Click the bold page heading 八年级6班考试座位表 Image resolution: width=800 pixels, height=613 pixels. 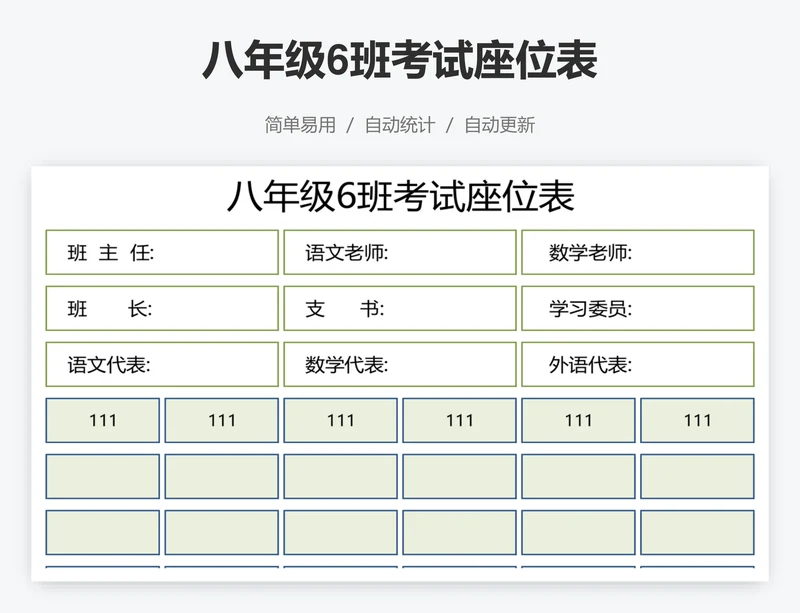[x=400, y=60]
